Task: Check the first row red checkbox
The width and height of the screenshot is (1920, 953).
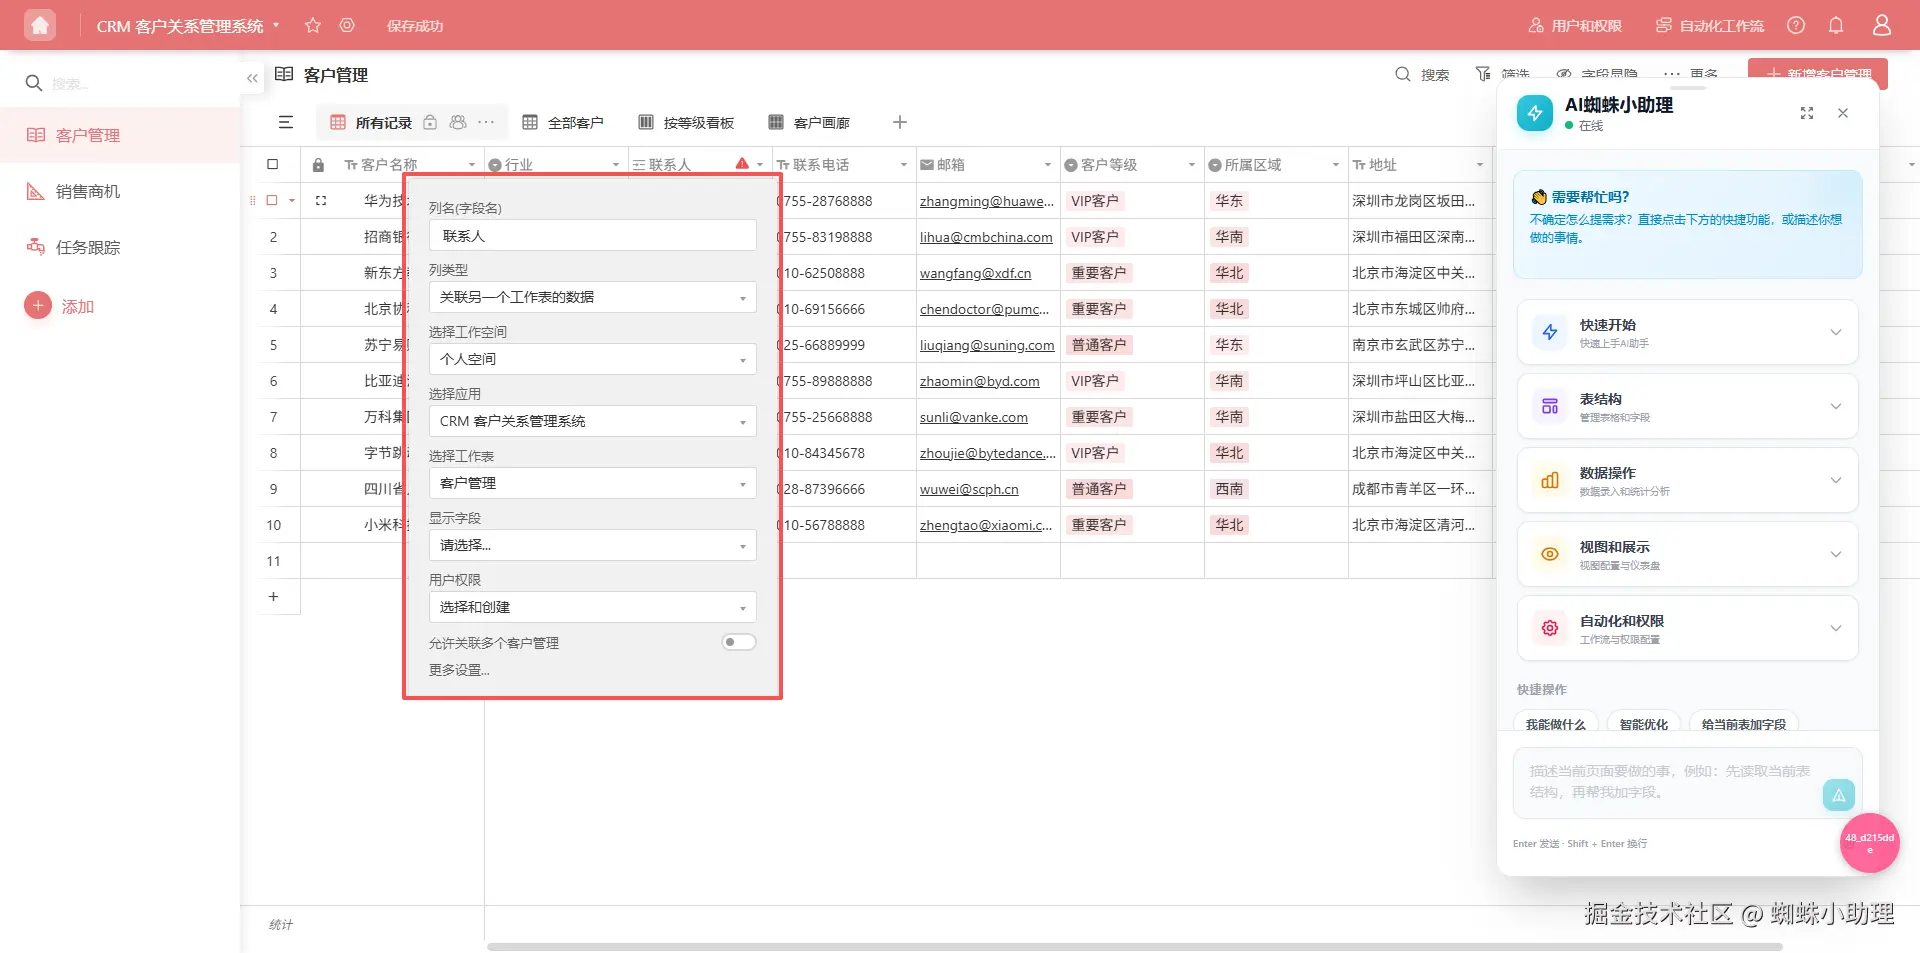Action: coord(271,200)
